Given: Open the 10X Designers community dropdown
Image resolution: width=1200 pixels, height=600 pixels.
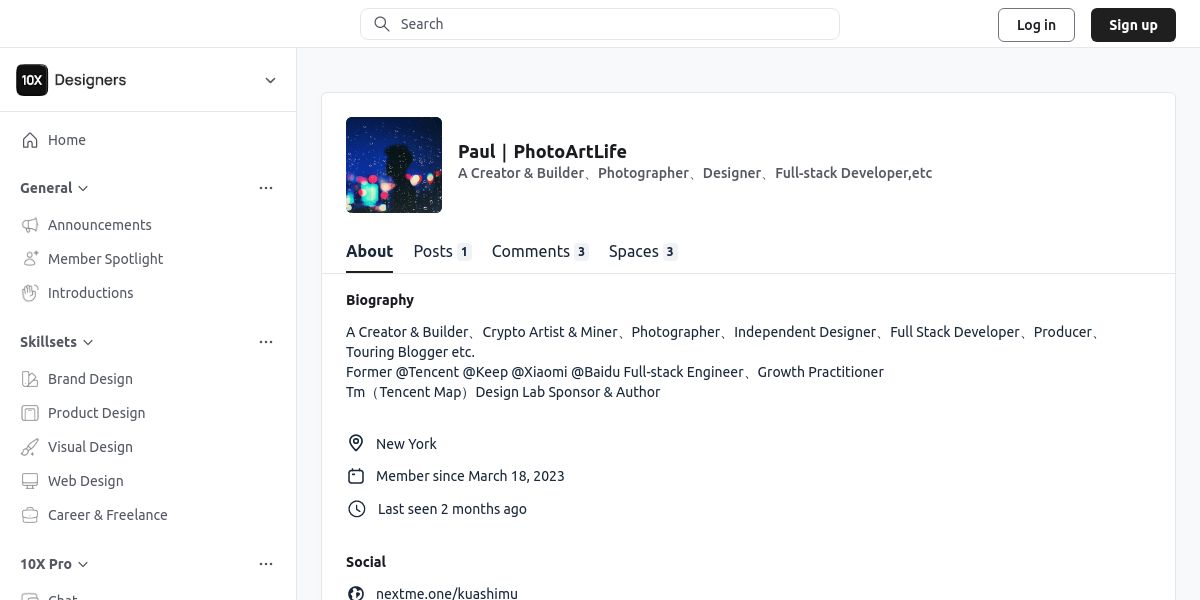Looking at the screenshot, I should point(270,80).
